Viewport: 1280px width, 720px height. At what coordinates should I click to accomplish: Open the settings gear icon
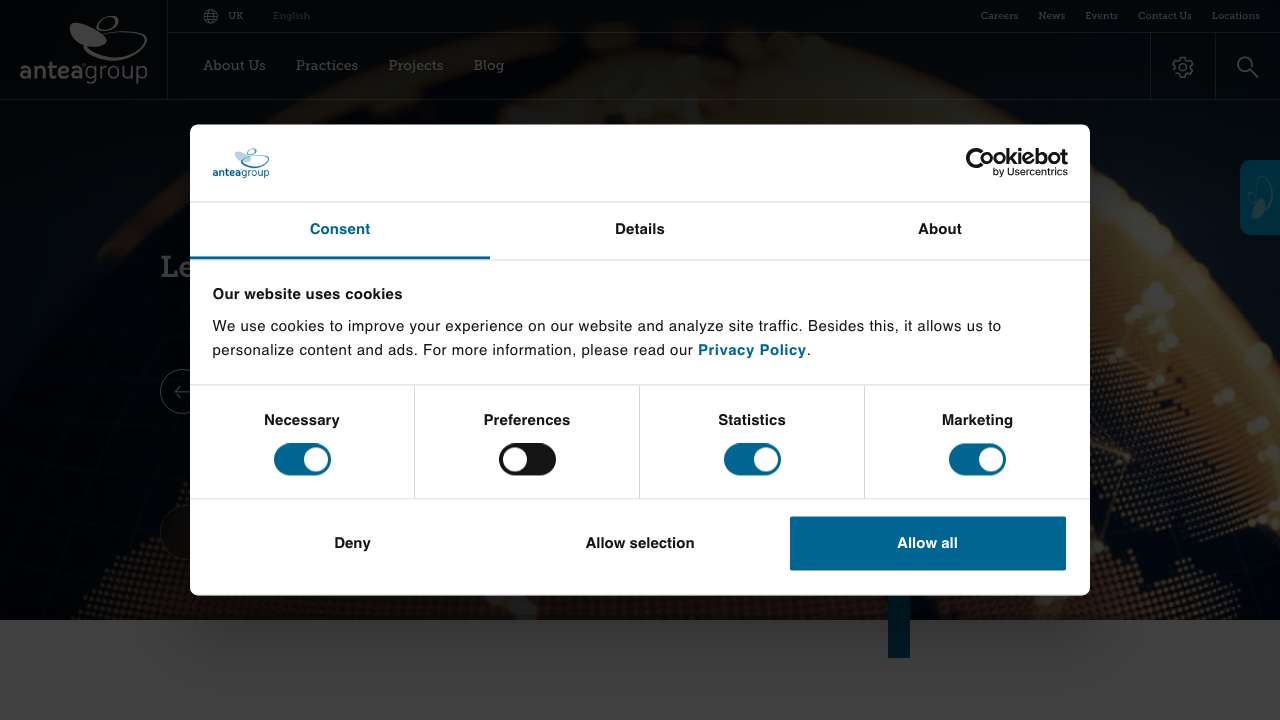[1183, 67]
